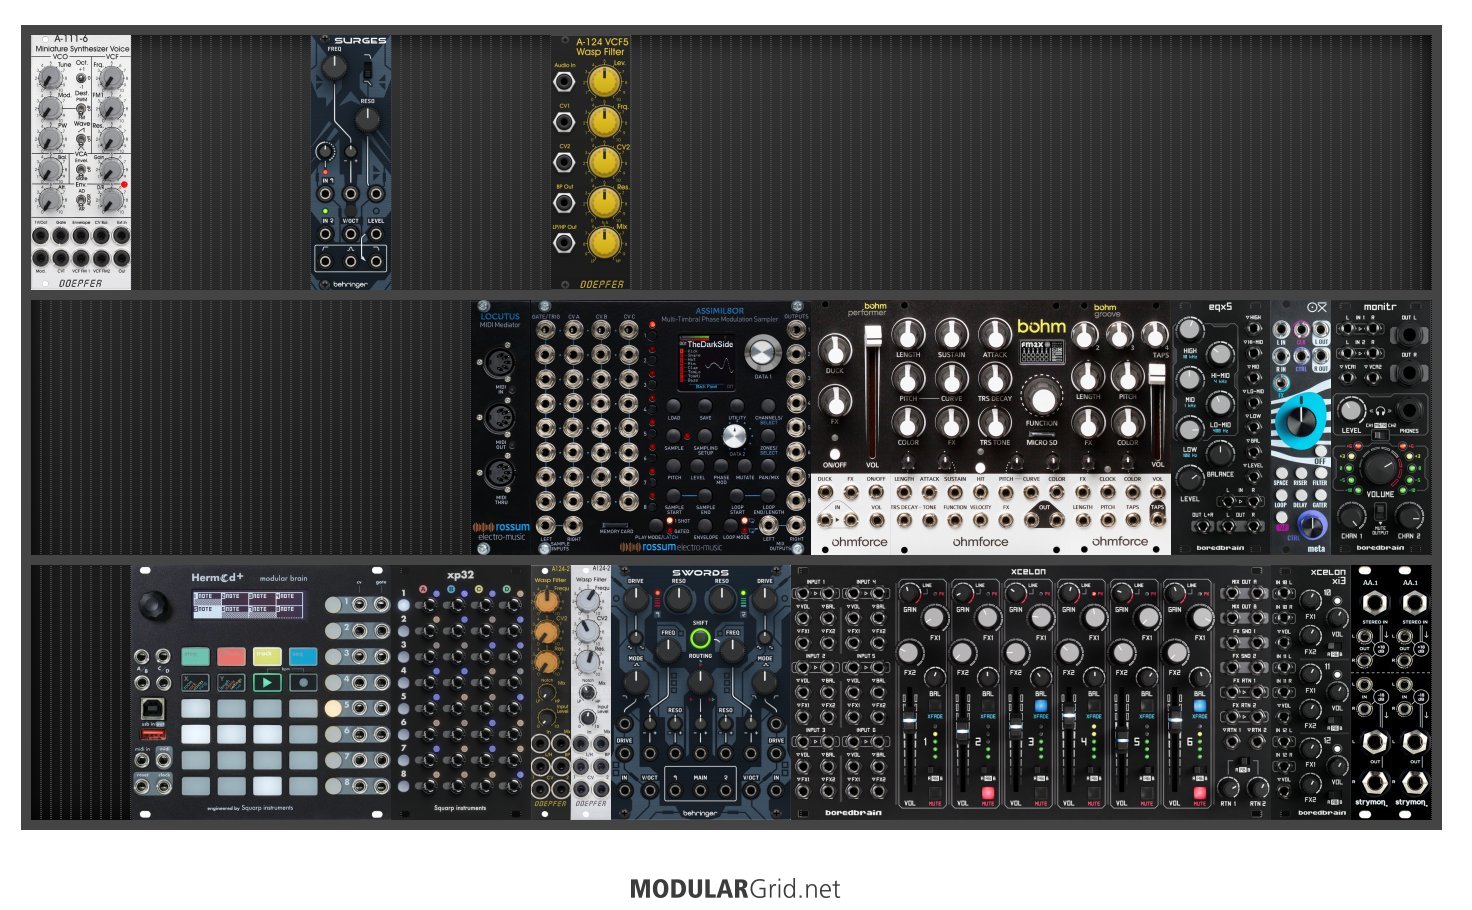This screenshot has width=1472, height=910.
Task: Click the FUNCTION knob on bohm
Action: tap(1041, 398)
